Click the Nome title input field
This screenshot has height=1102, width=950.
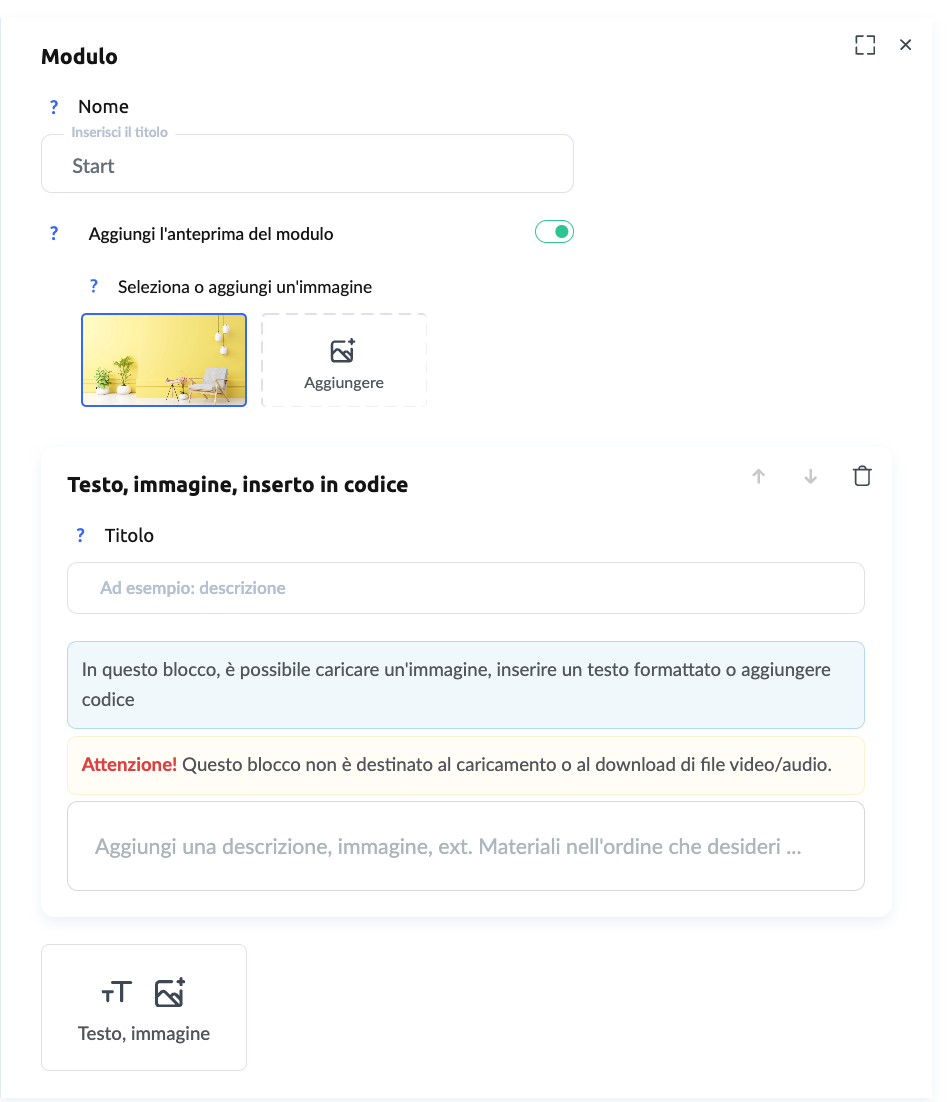tap(307, 166)
